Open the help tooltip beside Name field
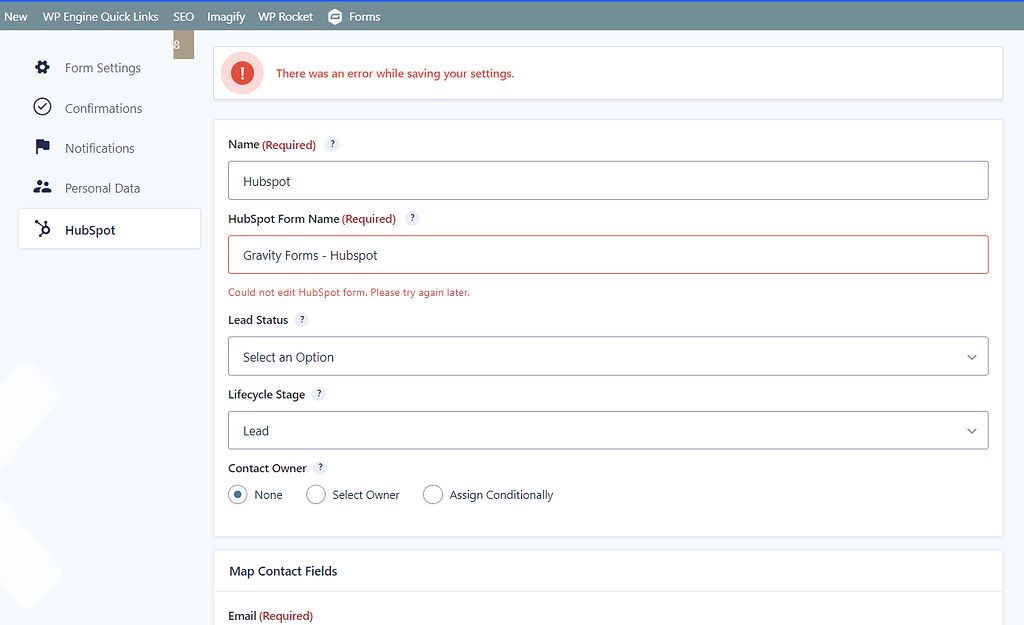 [332, 144]
